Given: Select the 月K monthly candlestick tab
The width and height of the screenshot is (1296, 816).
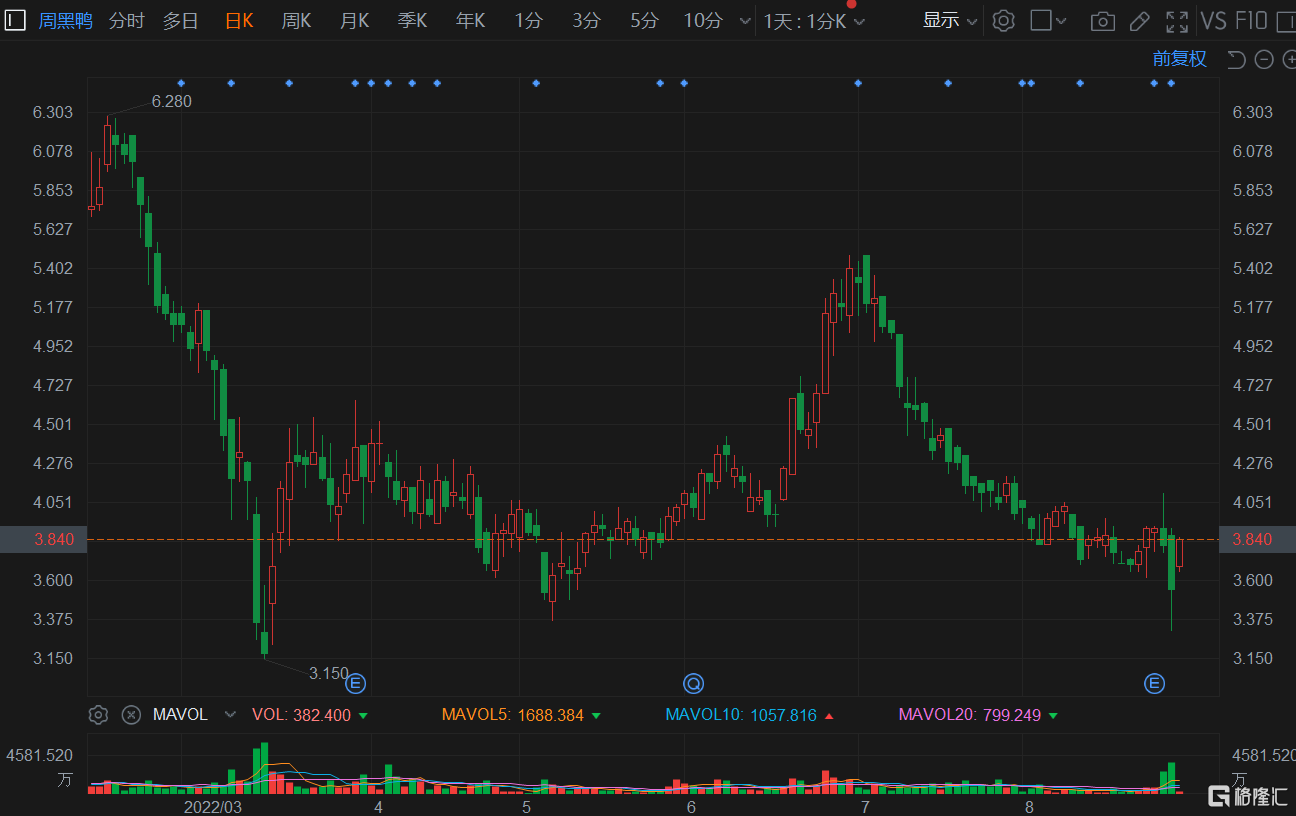Looking at the screenshot, I should coord(354,21).
